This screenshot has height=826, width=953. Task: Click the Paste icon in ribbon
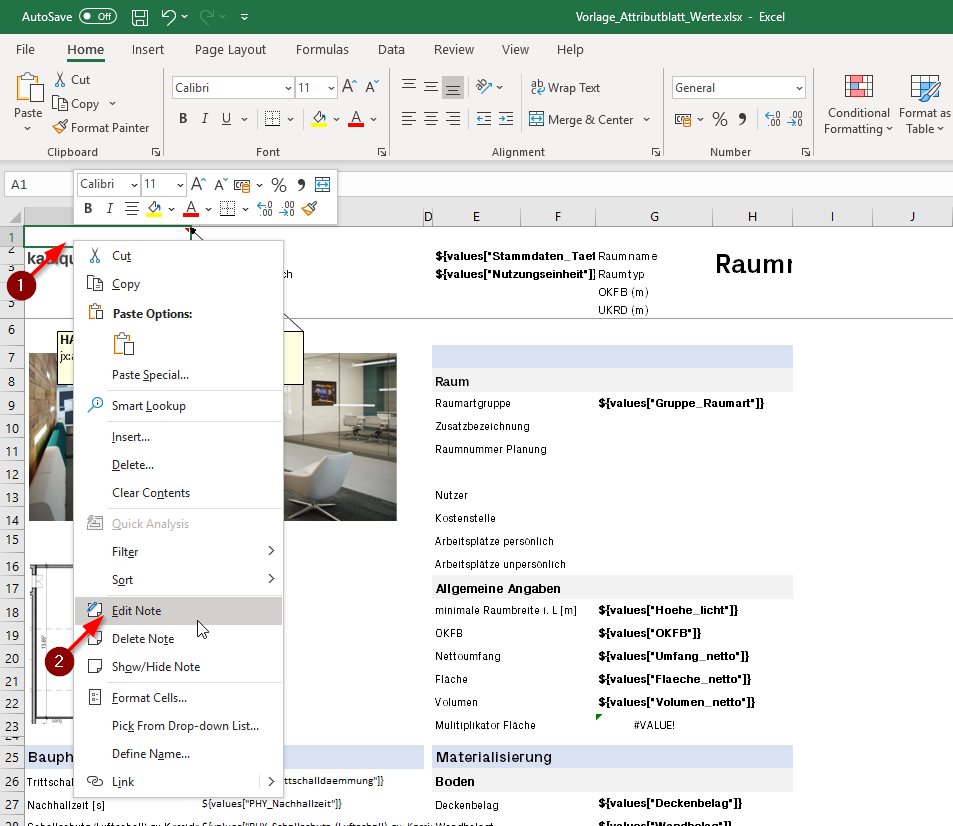pos(29,88)
